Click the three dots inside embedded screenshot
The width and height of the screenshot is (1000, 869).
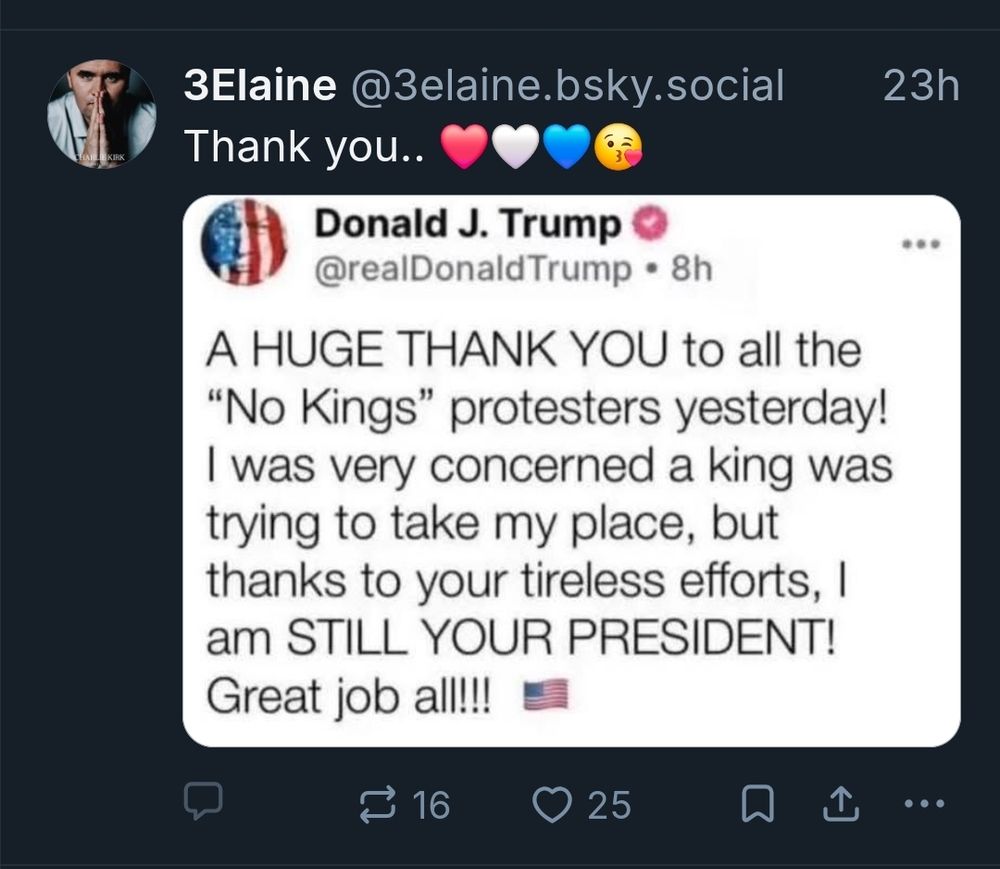click(918, 244)
